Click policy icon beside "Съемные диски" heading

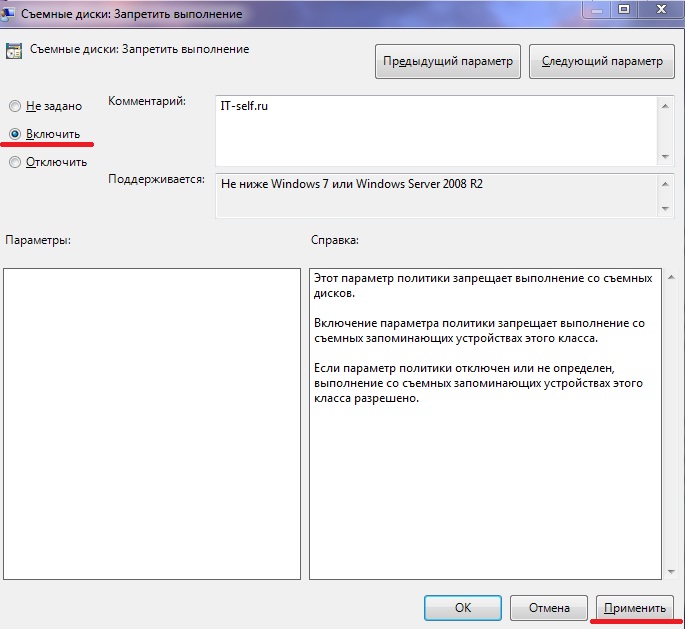[x=14, y=51]
